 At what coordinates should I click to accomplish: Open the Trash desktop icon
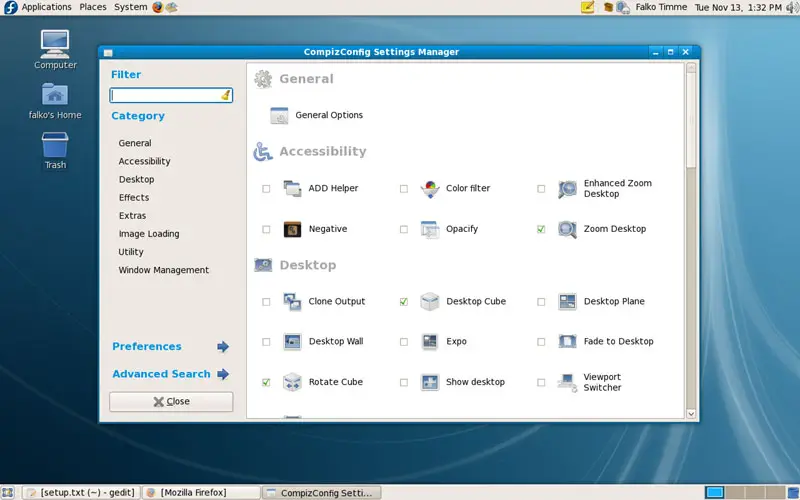[55, 144]
